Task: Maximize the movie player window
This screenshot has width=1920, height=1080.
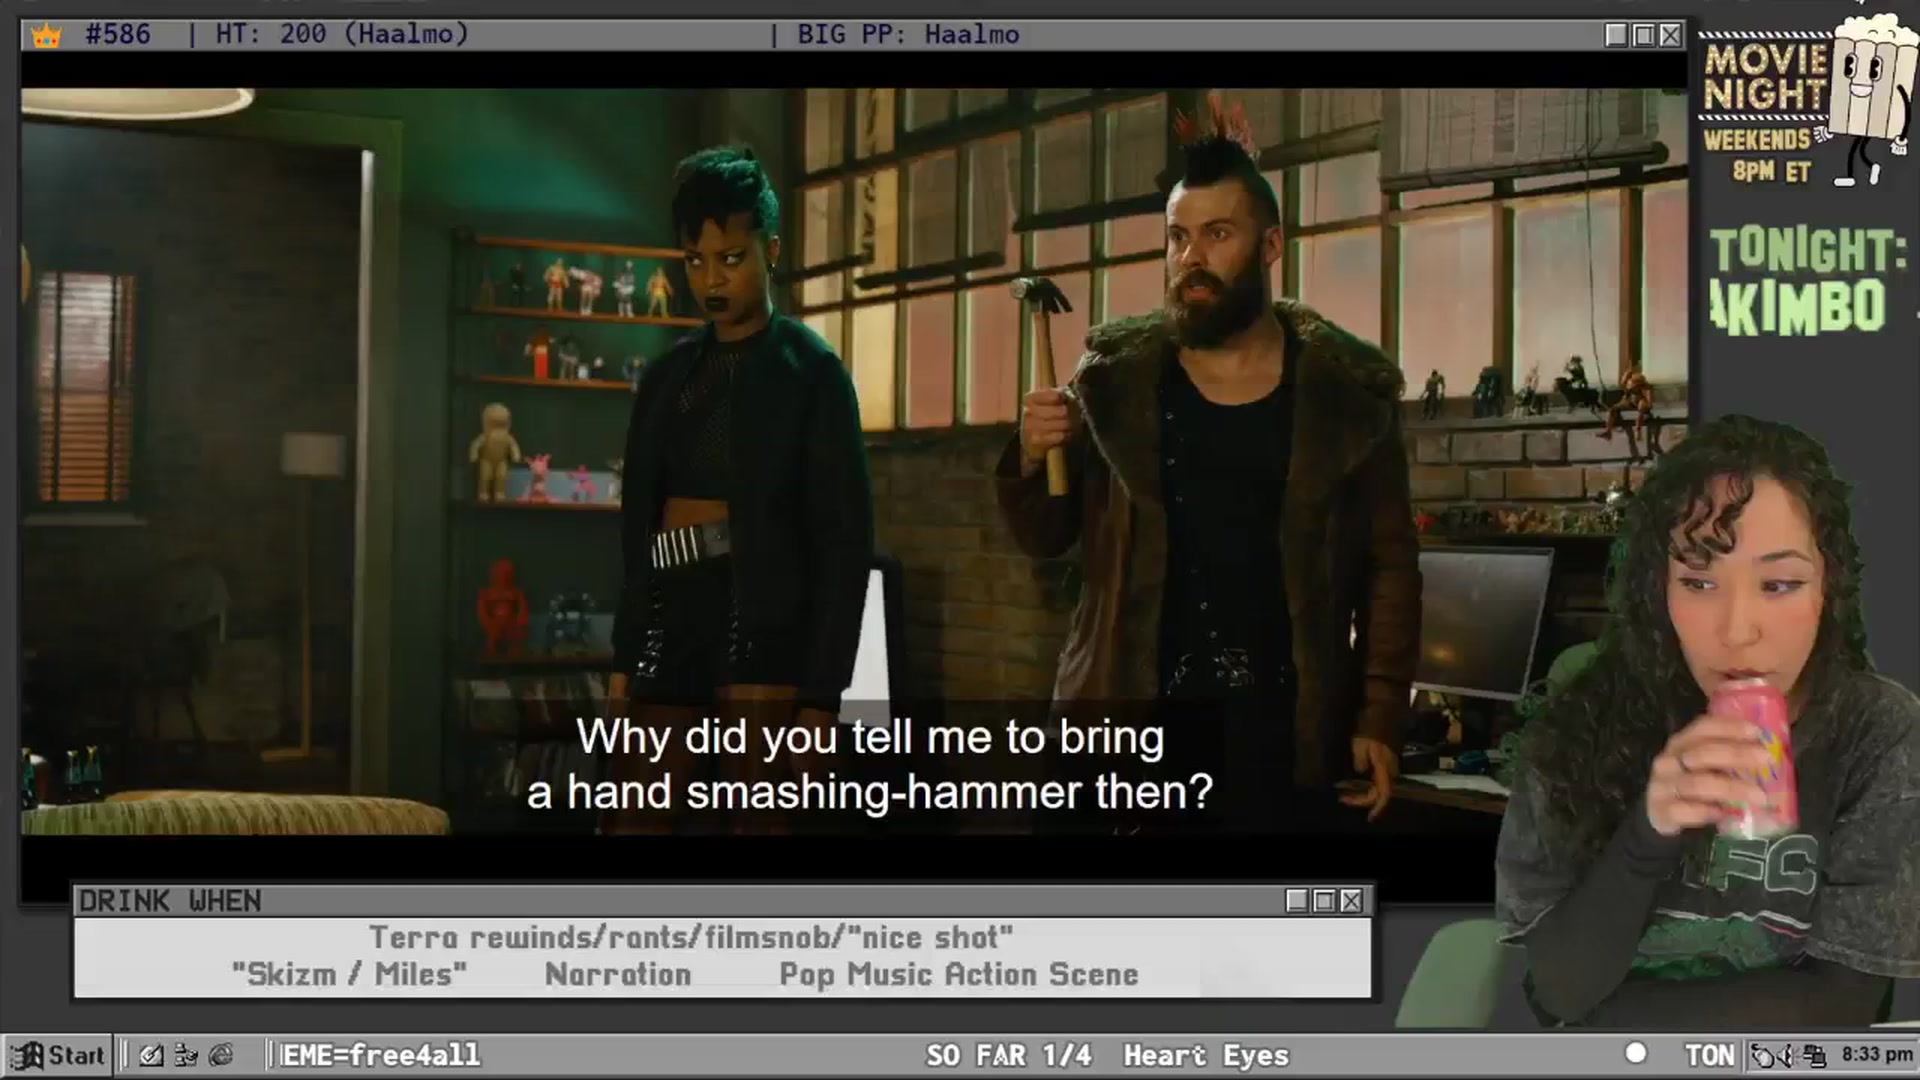Action: [x=1643, y=35]
